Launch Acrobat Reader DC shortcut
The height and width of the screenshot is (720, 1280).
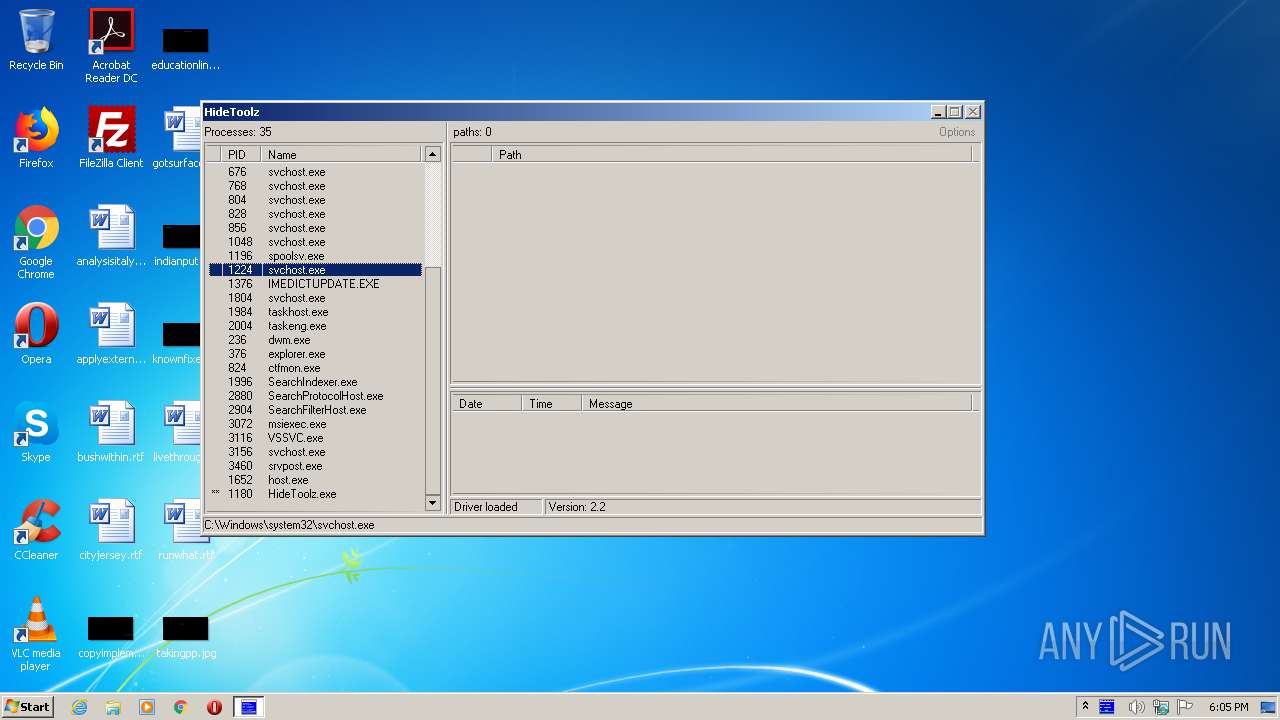(x=111, y=46)
